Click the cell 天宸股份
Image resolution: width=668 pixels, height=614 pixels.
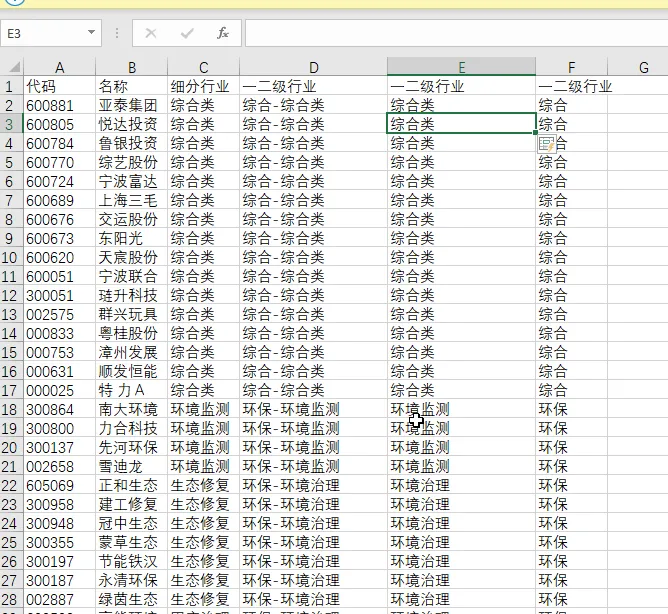pyautogui.click(x=132, y=257)
